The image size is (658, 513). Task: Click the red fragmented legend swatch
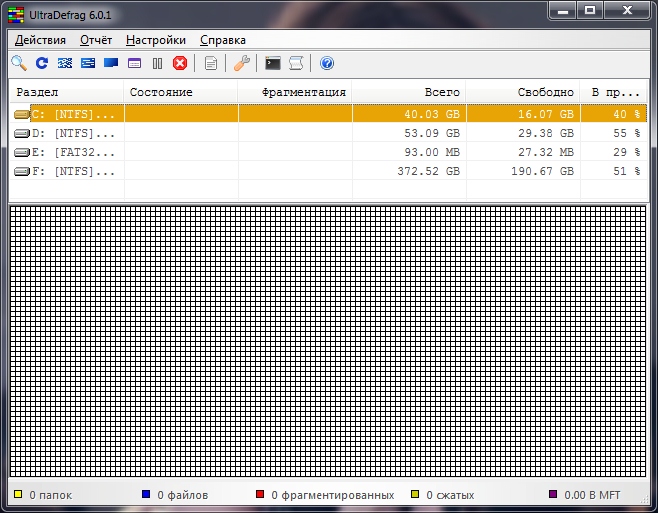point(260,494)
